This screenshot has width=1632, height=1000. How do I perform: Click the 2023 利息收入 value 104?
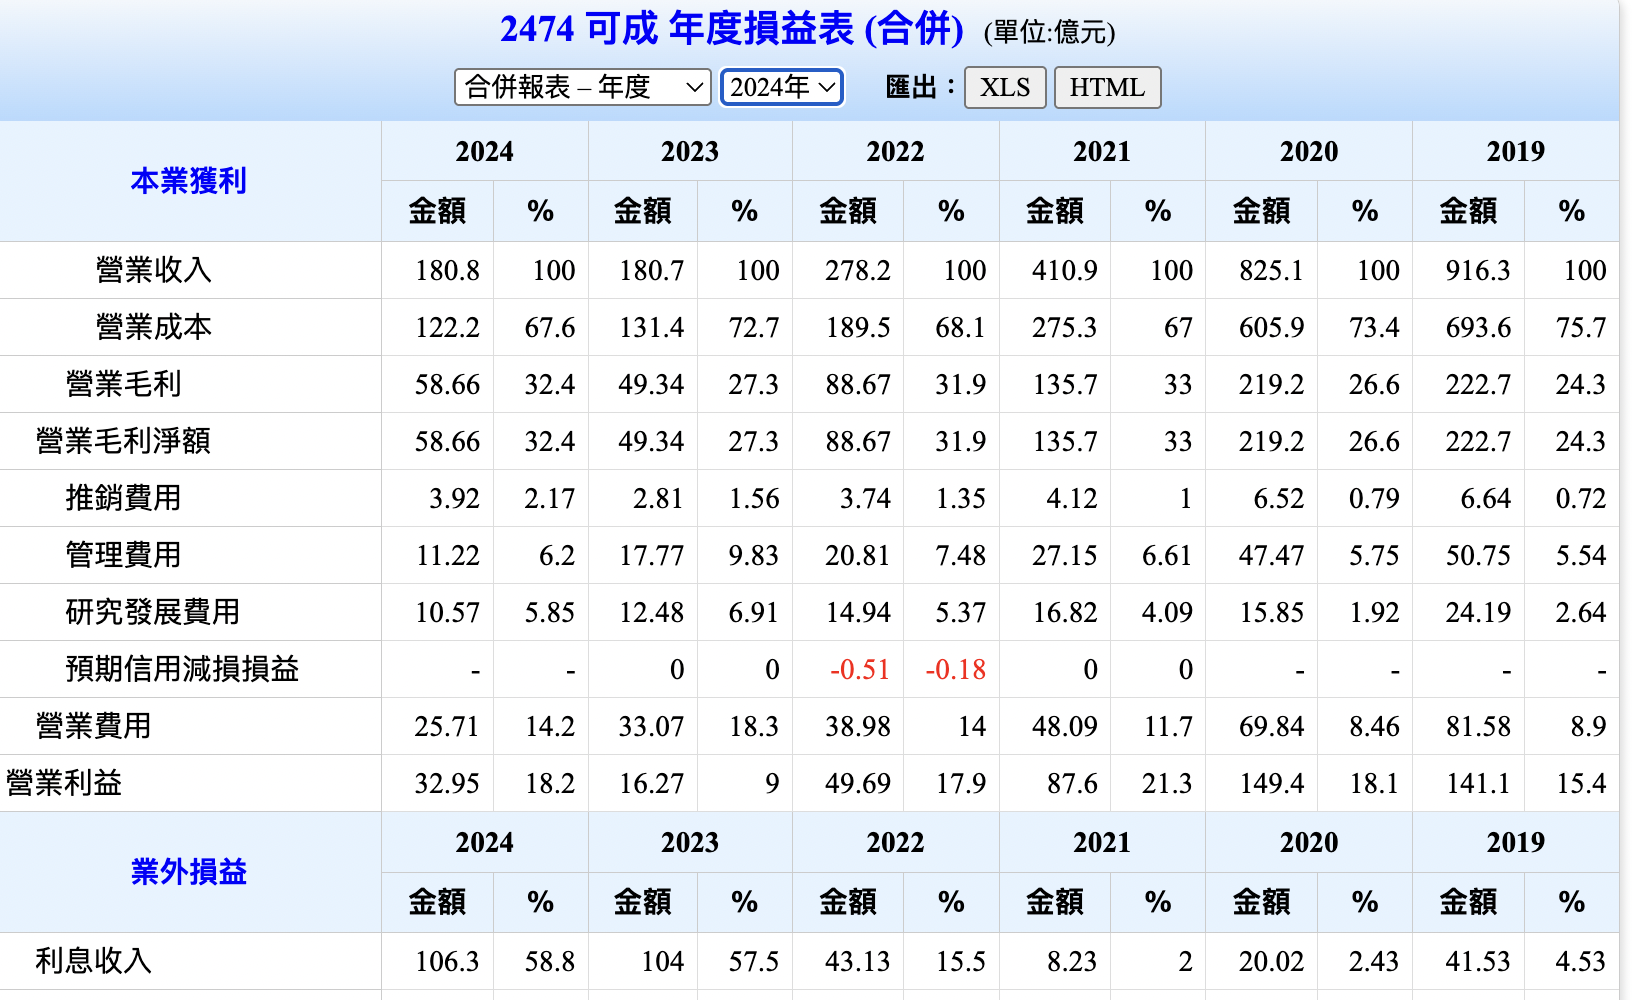663,961
